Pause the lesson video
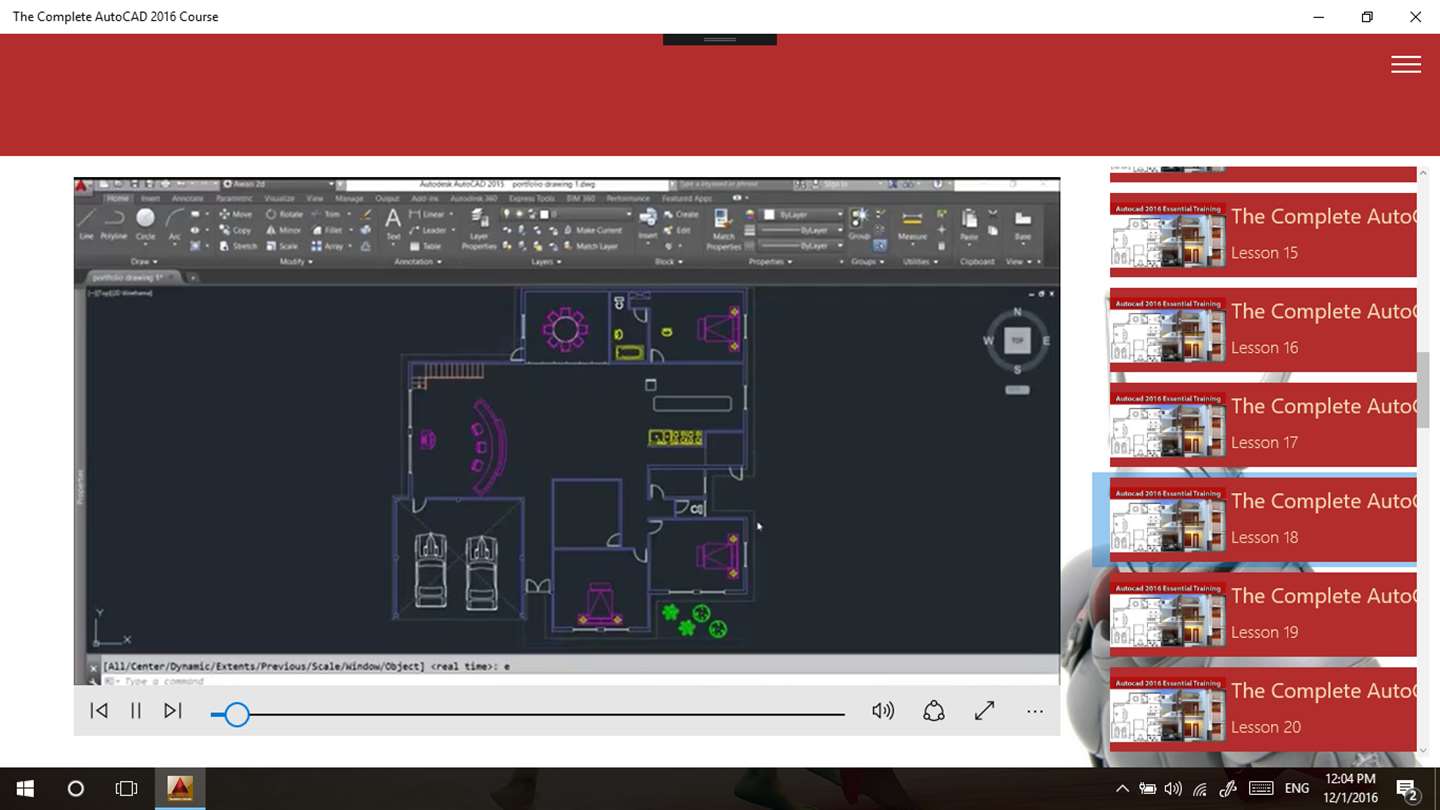The image size is (1440, 810). click(136, 711)
